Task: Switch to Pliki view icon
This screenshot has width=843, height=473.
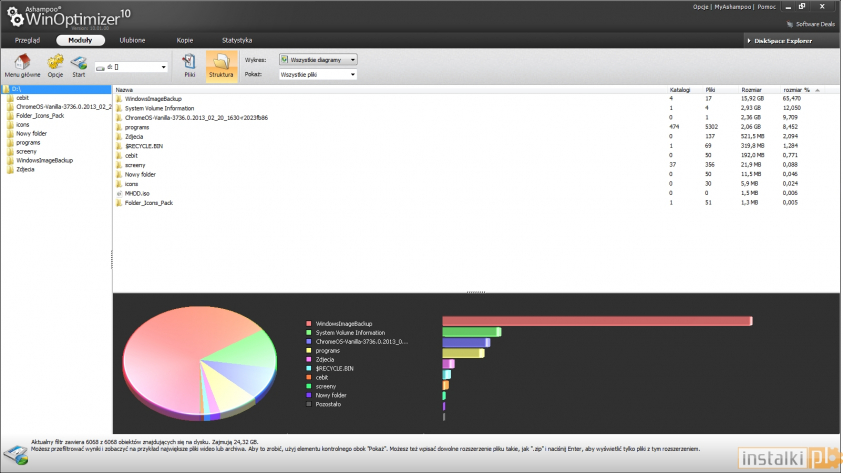Action: [x=189, y=63]
